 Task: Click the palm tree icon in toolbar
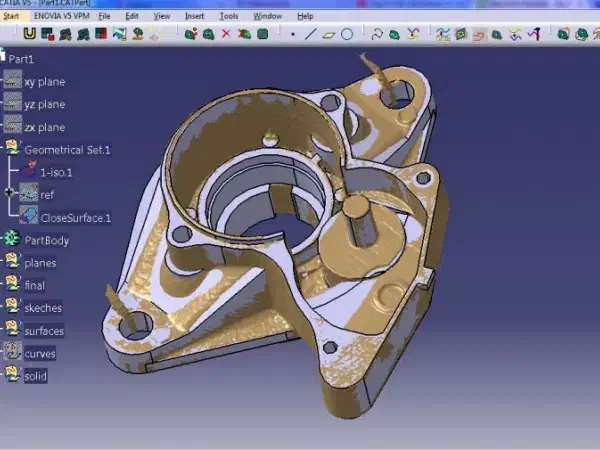(137, 34)
